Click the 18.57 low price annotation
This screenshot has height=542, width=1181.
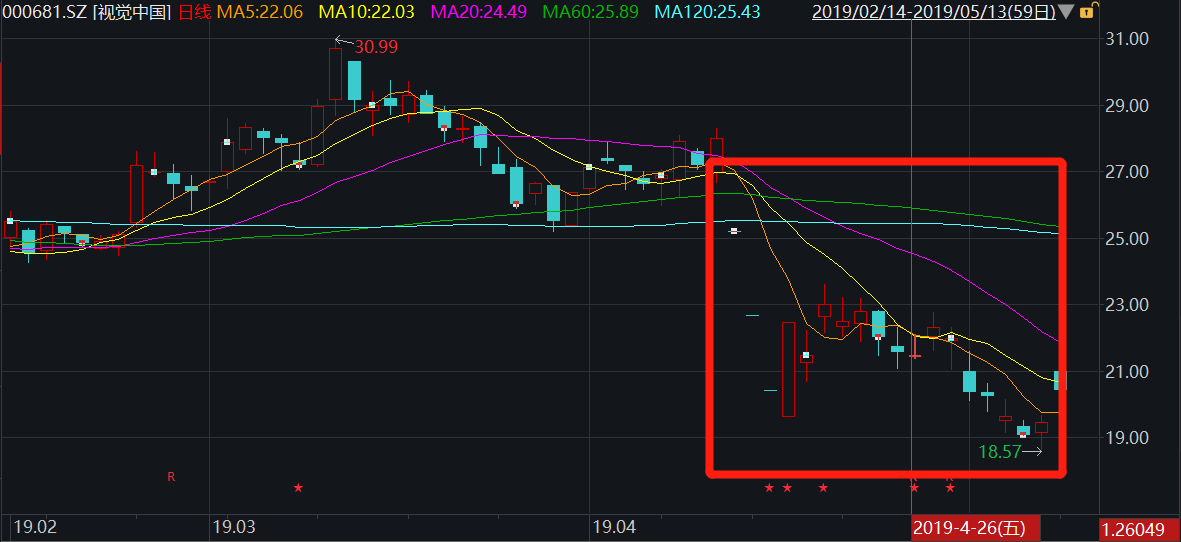tap(999, 452)
